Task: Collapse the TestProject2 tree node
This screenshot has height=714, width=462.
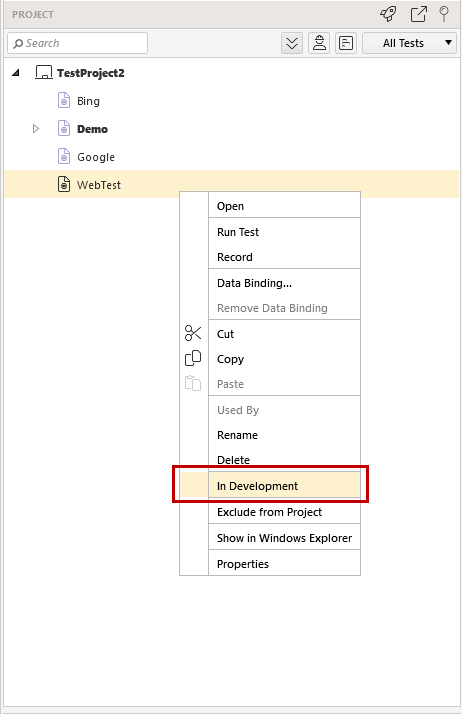Action: tap(16, 73)
